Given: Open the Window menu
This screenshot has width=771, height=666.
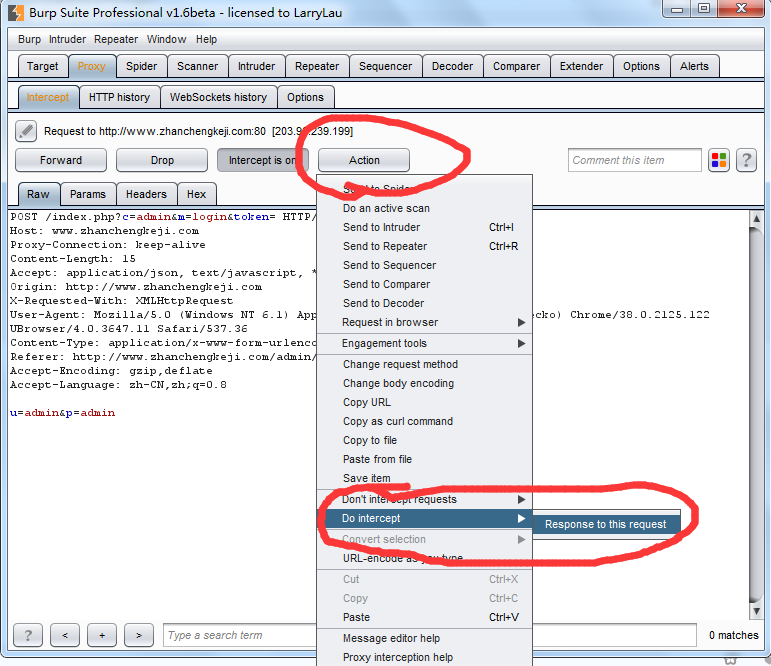Looking at the screenshot, I should pyautogui.click(x=166, y=39).
